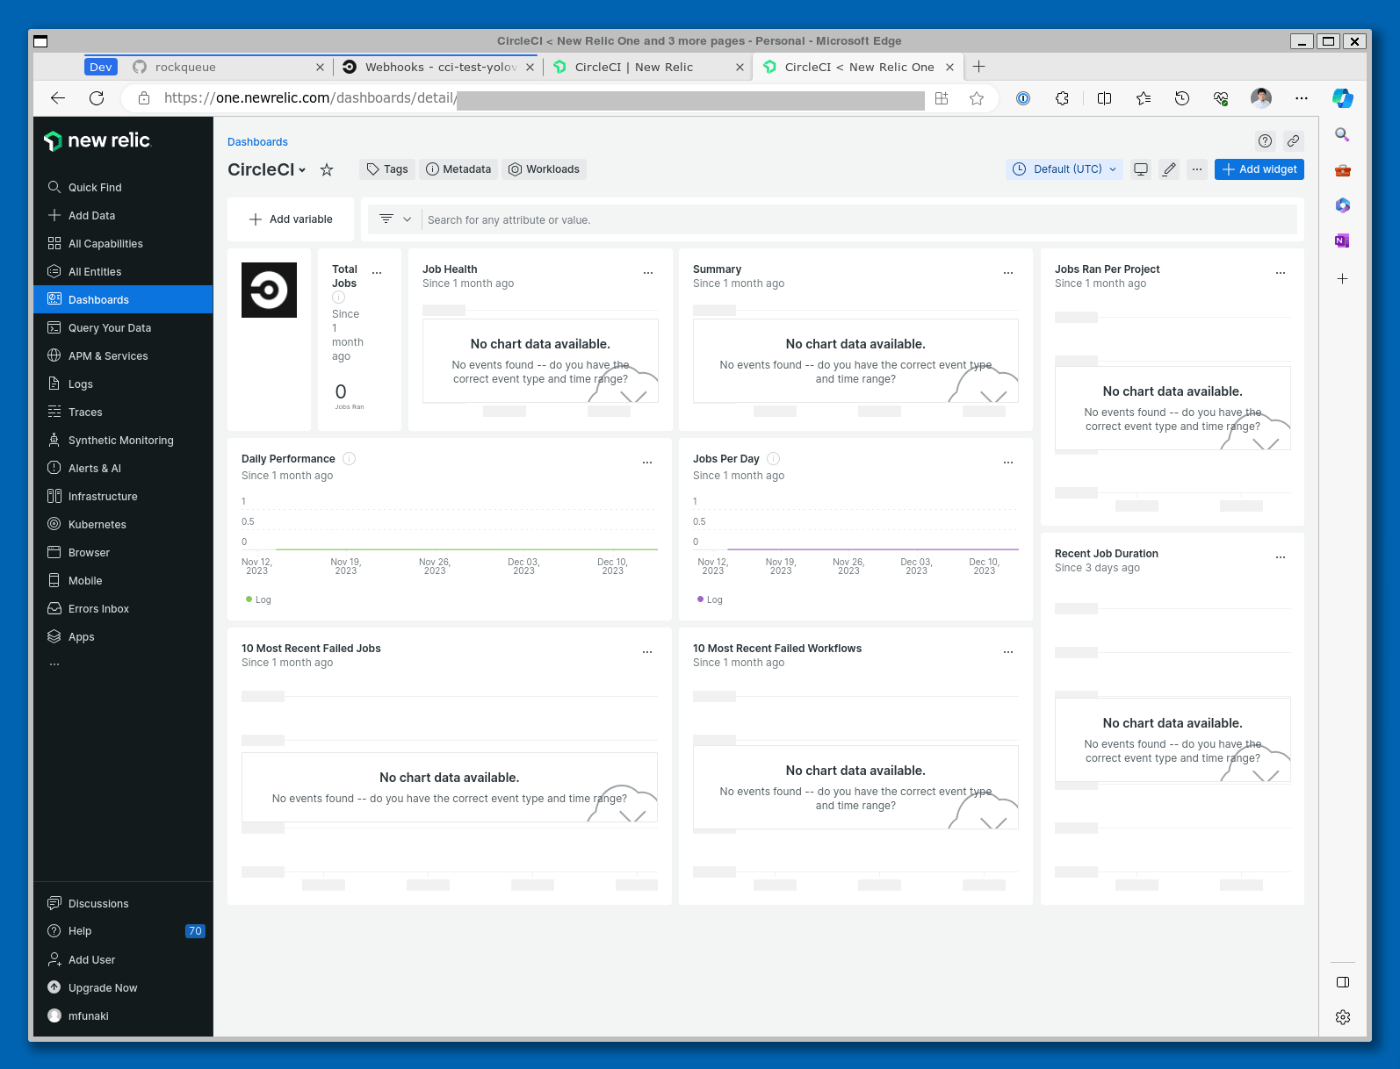Open Tags for dashboard

(x=387, y=169)
